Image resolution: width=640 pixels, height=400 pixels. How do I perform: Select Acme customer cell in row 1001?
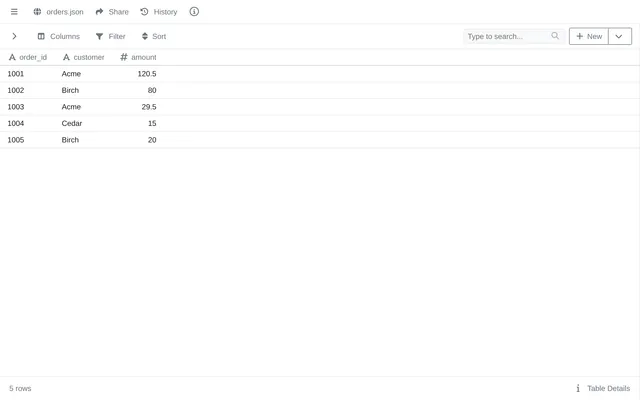tap(71, 74)
